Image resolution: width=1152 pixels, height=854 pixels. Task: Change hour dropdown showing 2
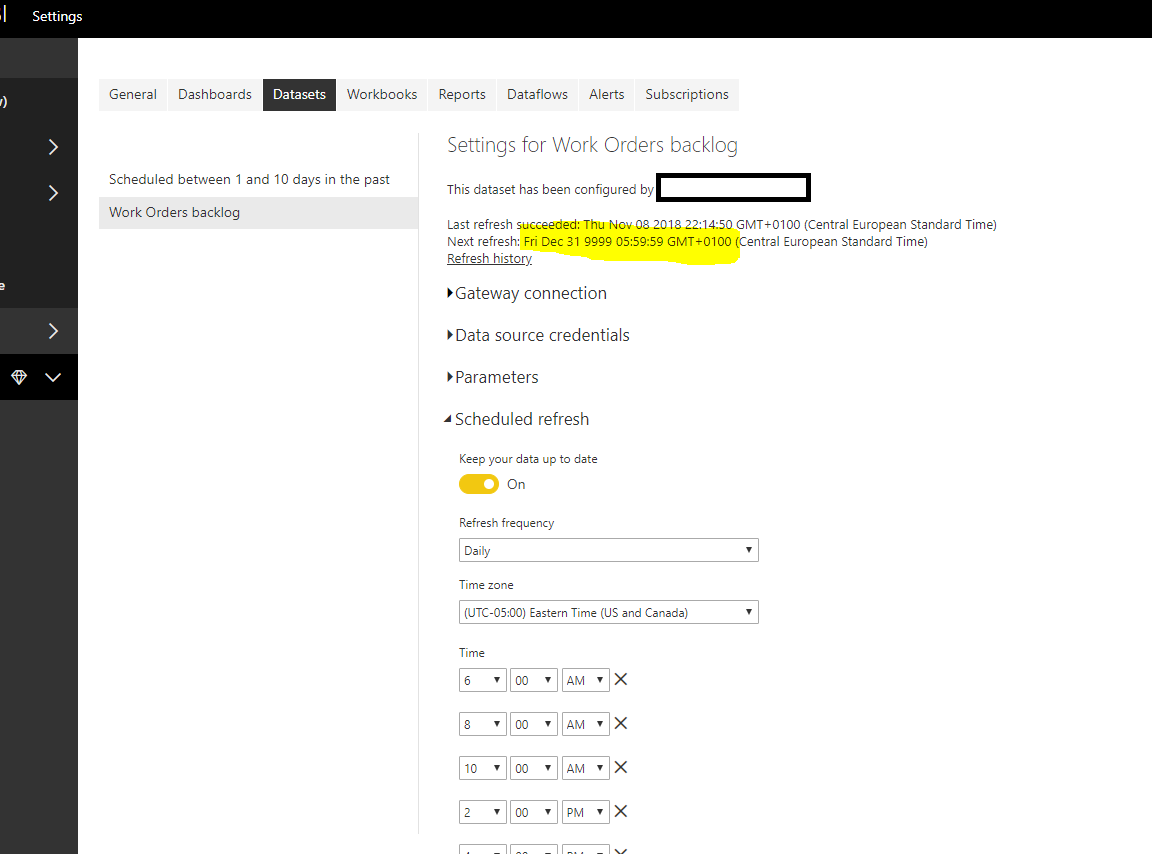pyautogui.click(x=483, y=812)
